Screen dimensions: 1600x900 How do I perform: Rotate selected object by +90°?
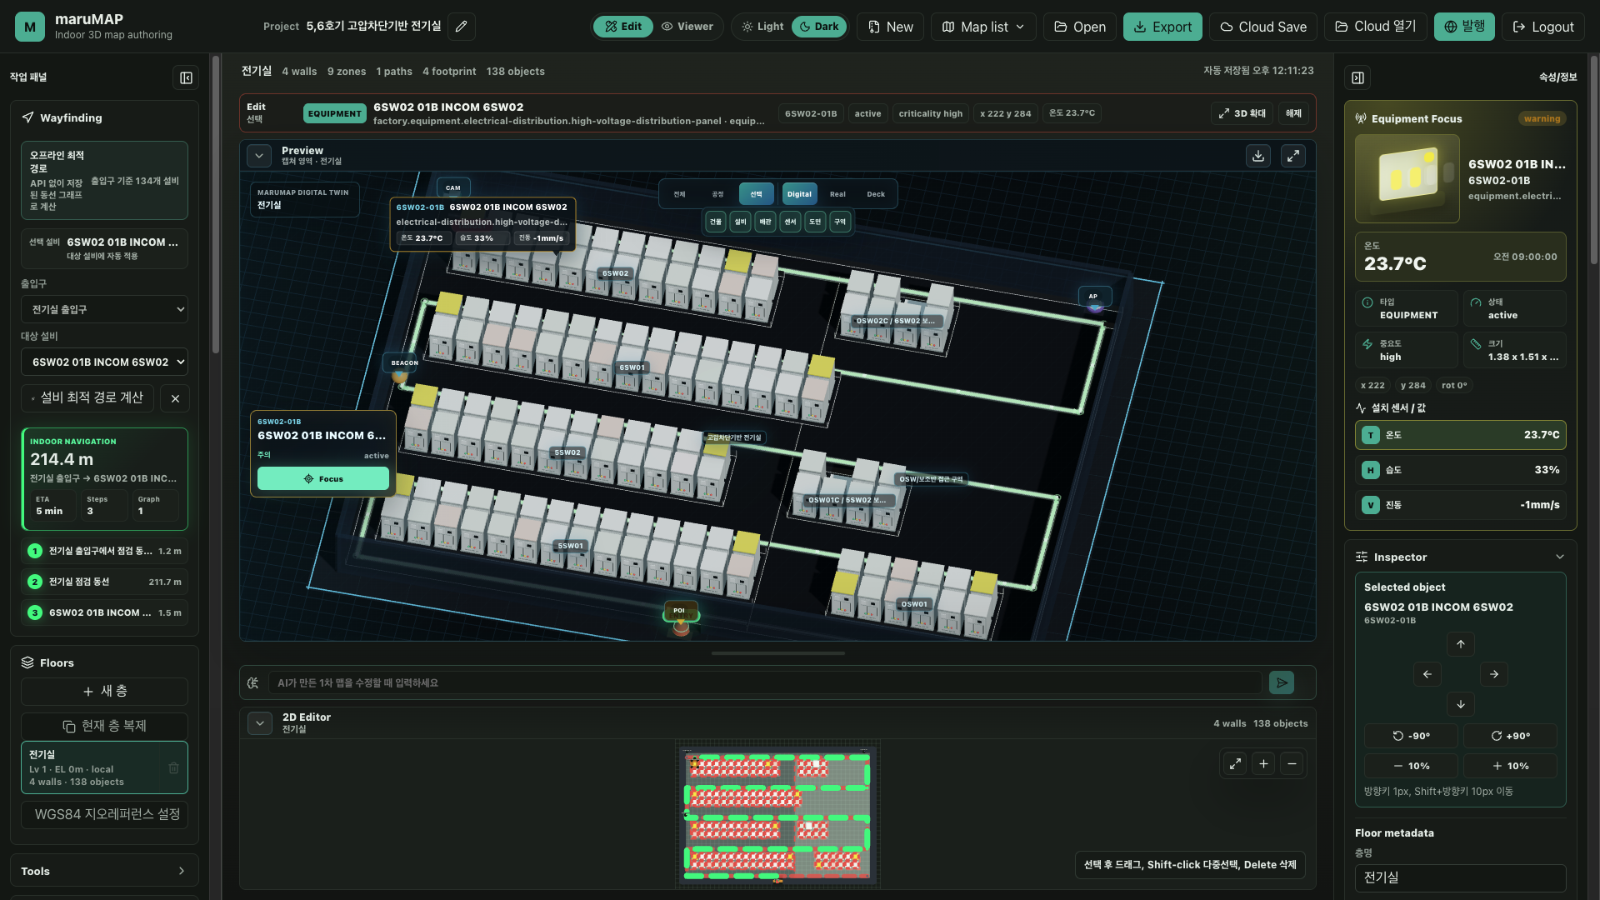(1510, 736)
